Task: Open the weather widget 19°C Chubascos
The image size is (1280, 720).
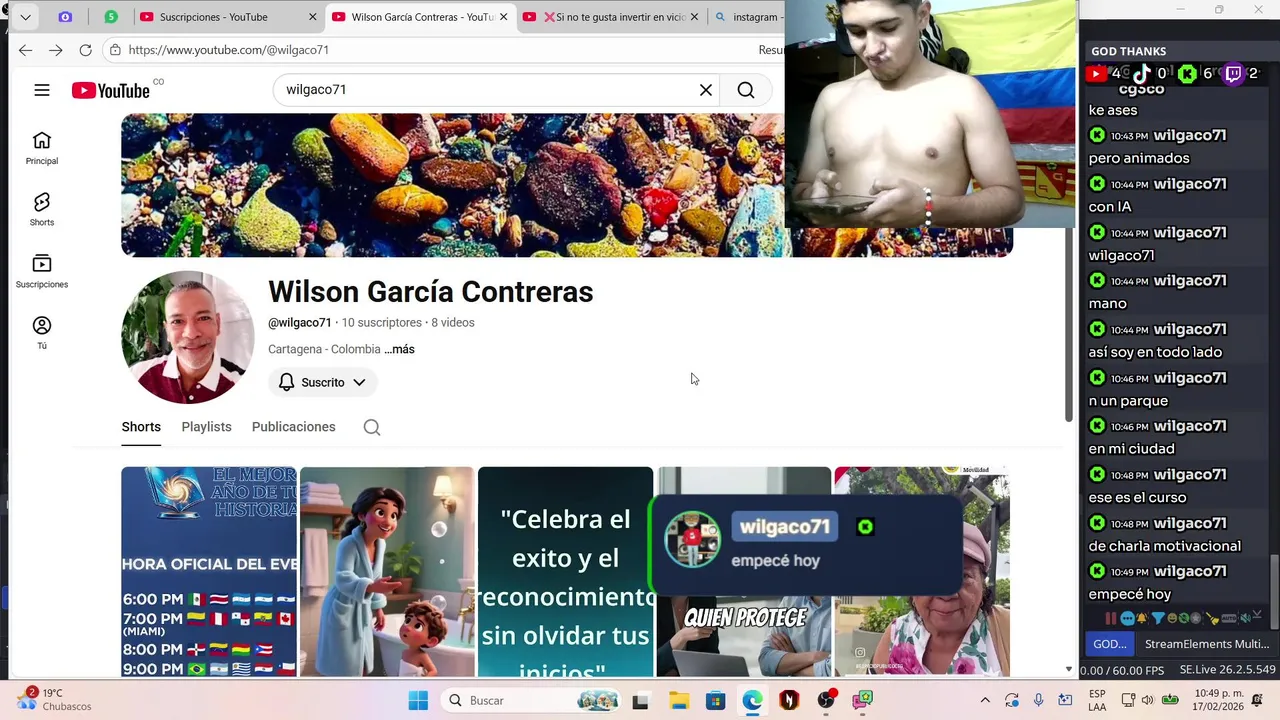Action: click(55, 700)
